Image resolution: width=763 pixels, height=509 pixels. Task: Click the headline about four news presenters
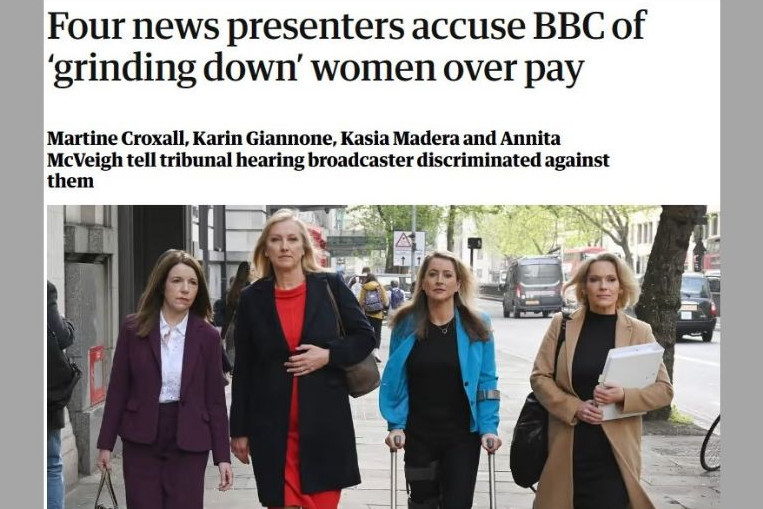(x=346, y=47)
